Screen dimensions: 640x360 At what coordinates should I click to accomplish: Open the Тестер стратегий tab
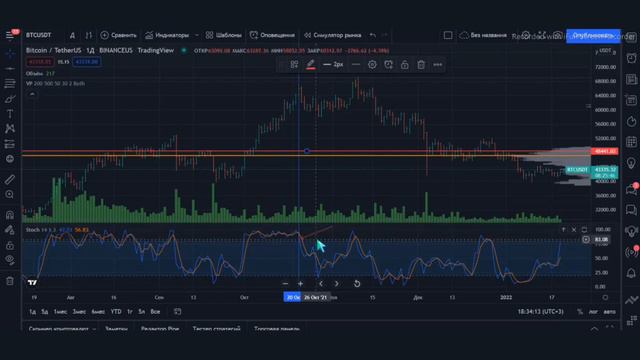click(216, 328)
